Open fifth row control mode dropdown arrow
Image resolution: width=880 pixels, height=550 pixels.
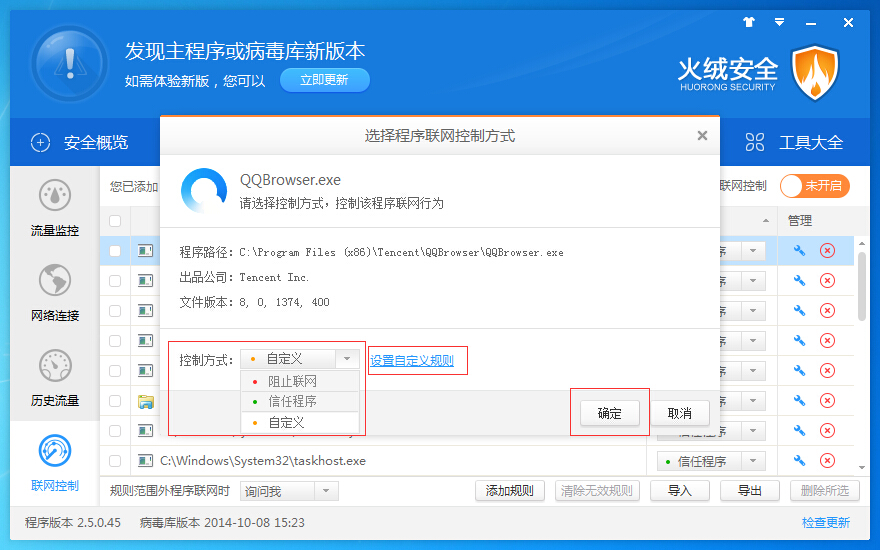pos(753,370)
